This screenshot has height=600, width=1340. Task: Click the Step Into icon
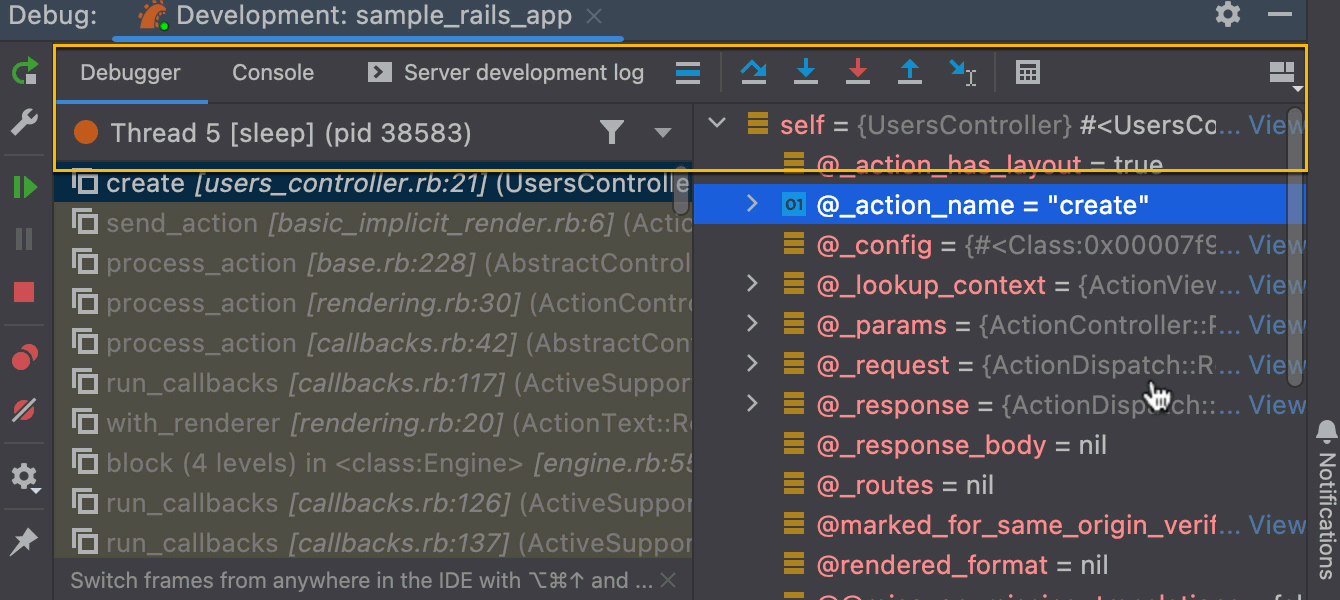[x=806, y=72]
